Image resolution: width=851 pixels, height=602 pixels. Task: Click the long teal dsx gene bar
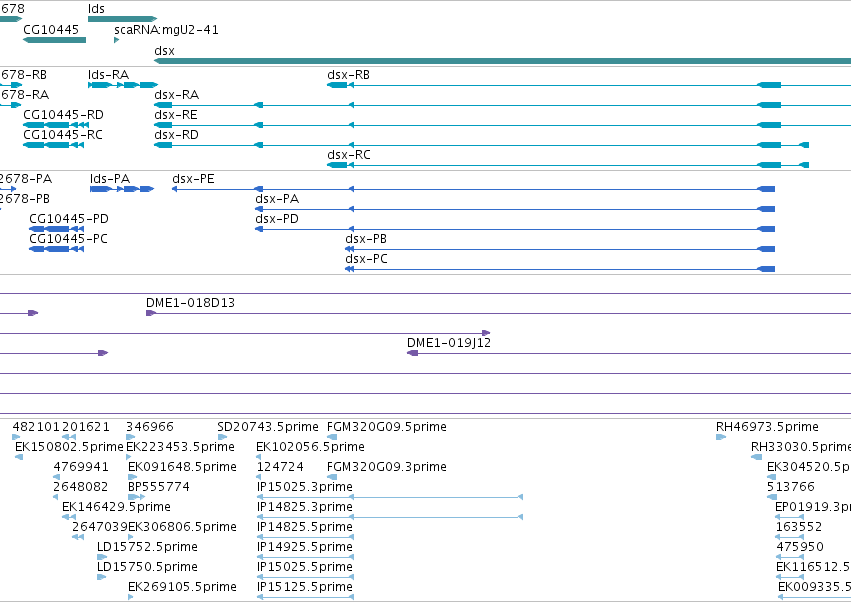click(503, 61)
